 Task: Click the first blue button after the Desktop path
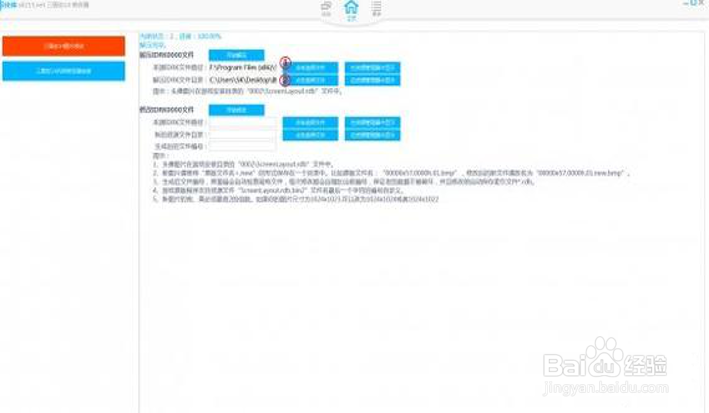click(x=310, y=80)
